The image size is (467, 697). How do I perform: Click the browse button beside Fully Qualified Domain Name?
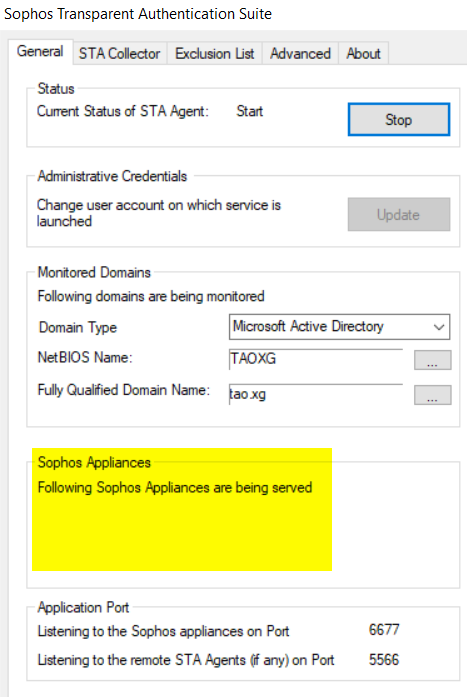pos(432,395)
